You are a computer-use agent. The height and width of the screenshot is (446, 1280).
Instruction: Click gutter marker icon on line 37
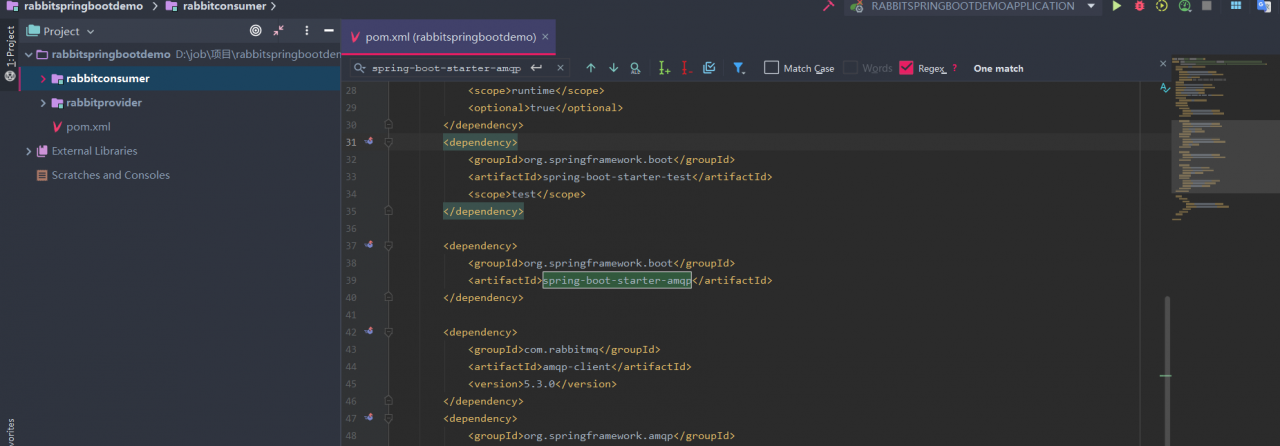pos(369,244)
